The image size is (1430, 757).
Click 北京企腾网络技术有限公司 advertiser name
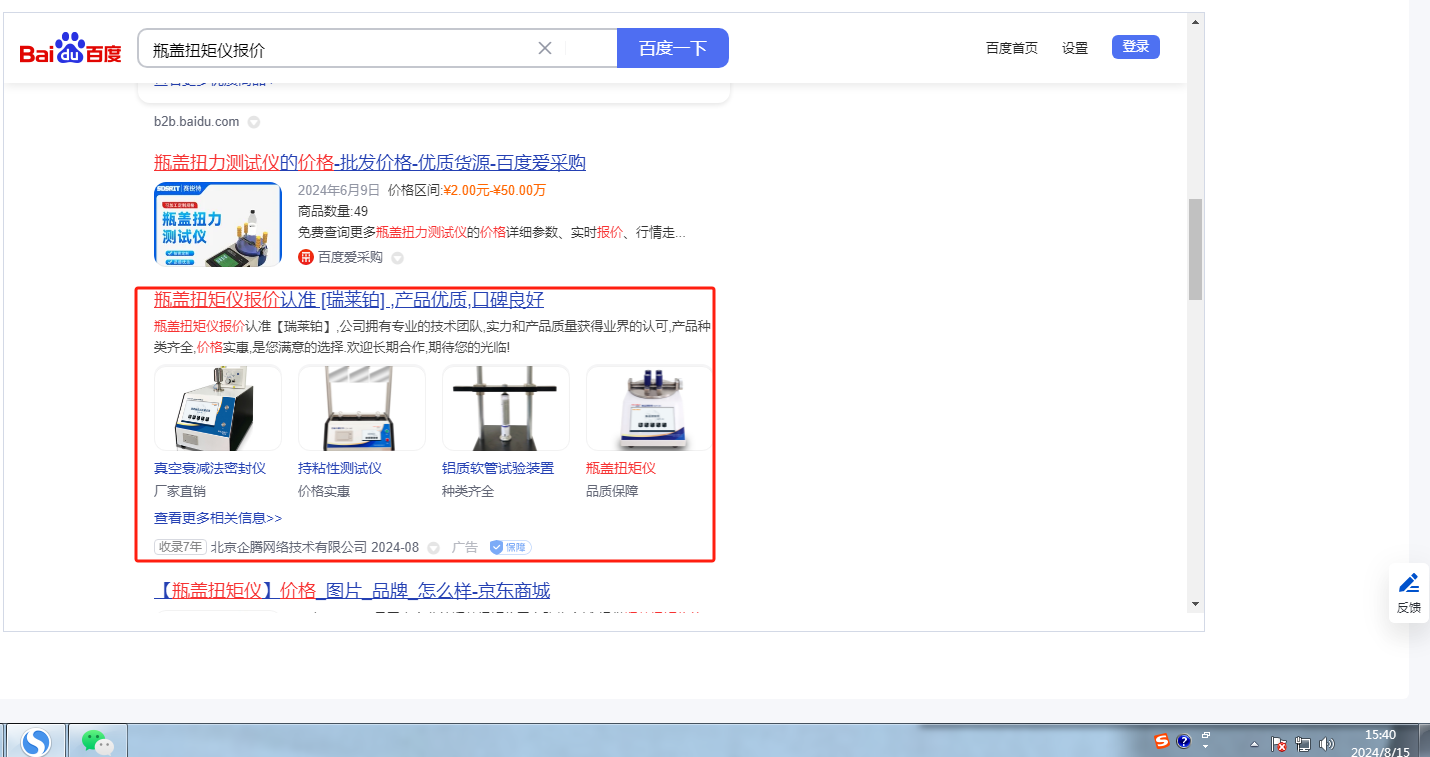tap(289, 547)
